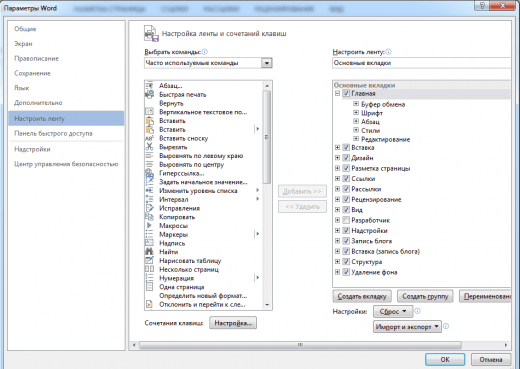Click the horizontal scrollbar at dialog bottom

(300, 345)
